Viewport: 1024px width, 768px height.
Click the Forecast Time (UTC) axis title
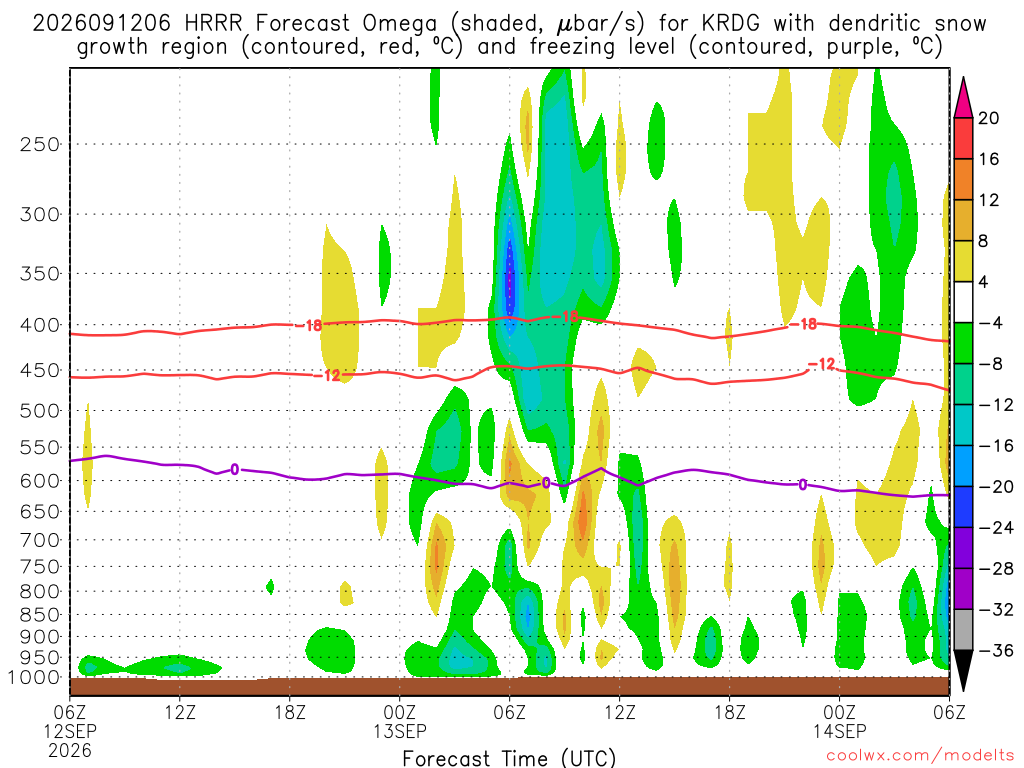(509, 758)
